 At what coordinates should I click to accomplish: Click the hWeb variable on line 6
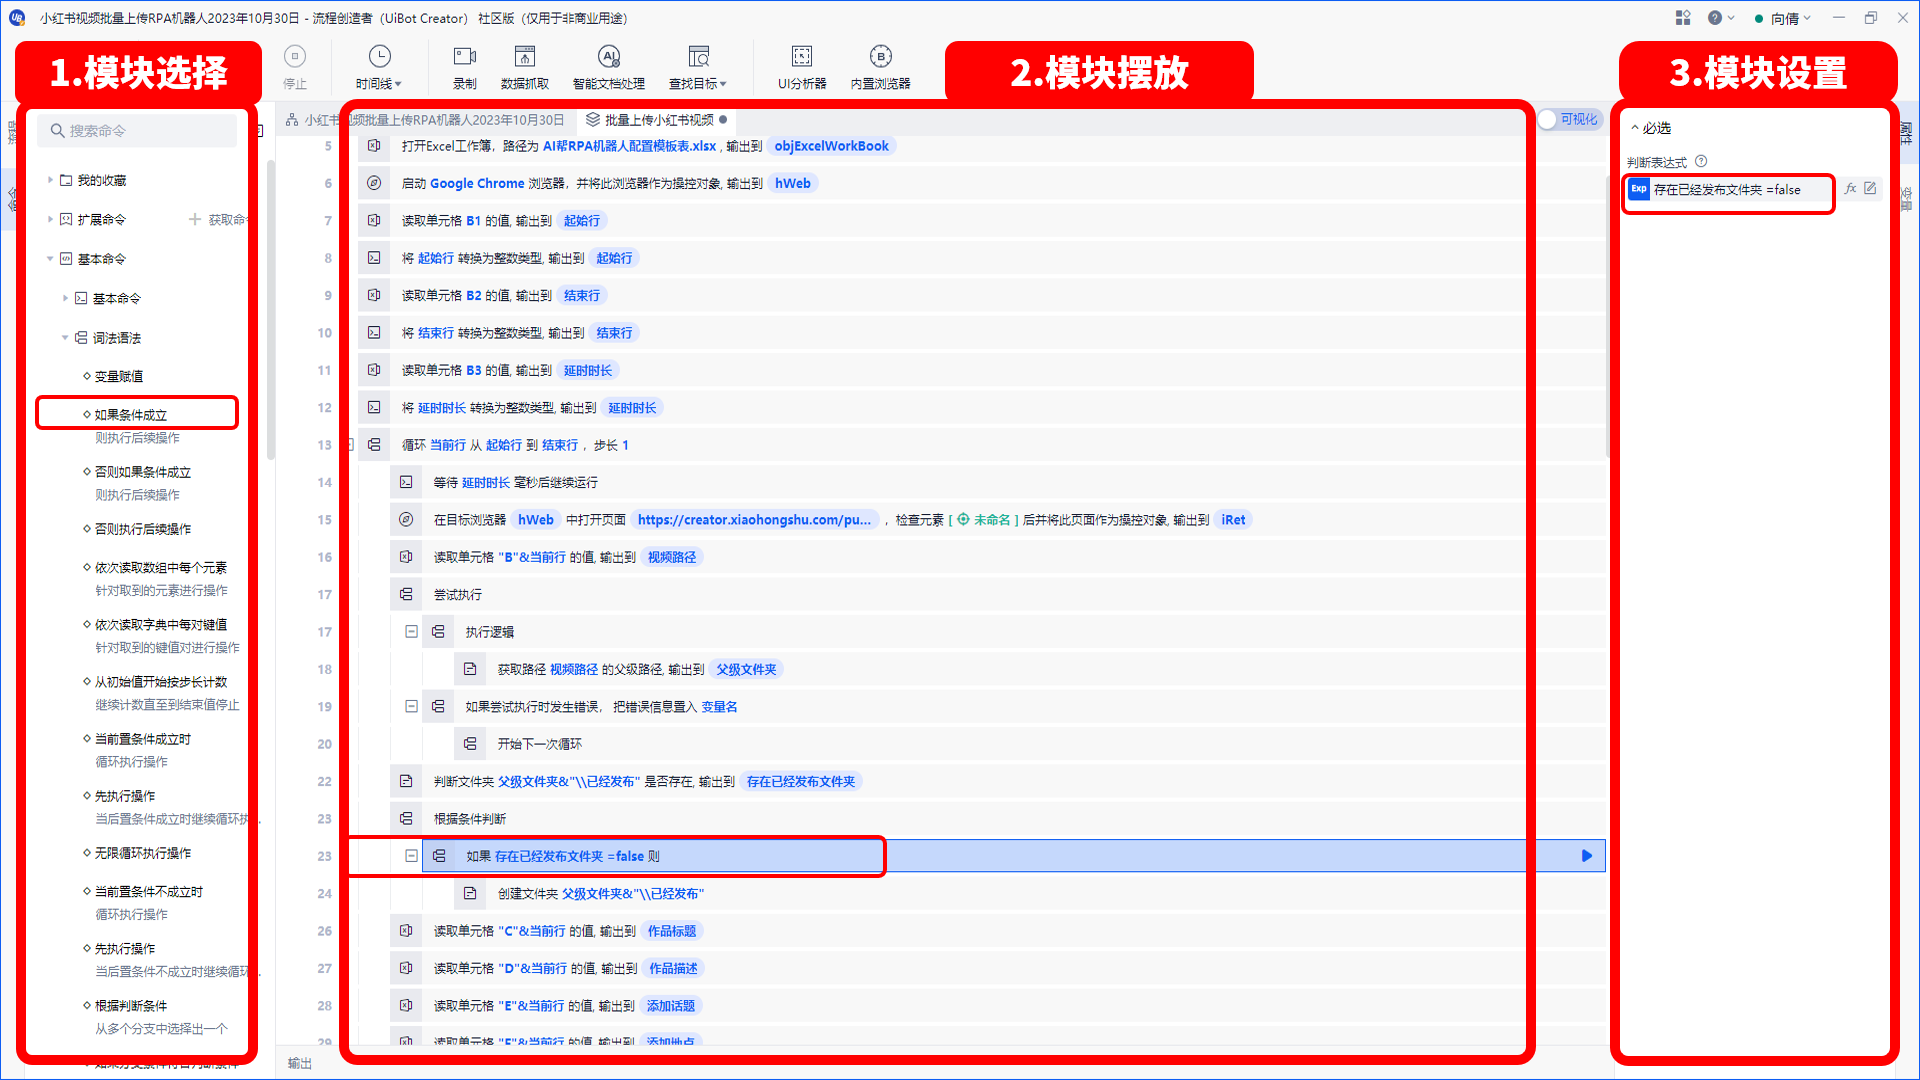pyautogui.click(x=793, y=183)
